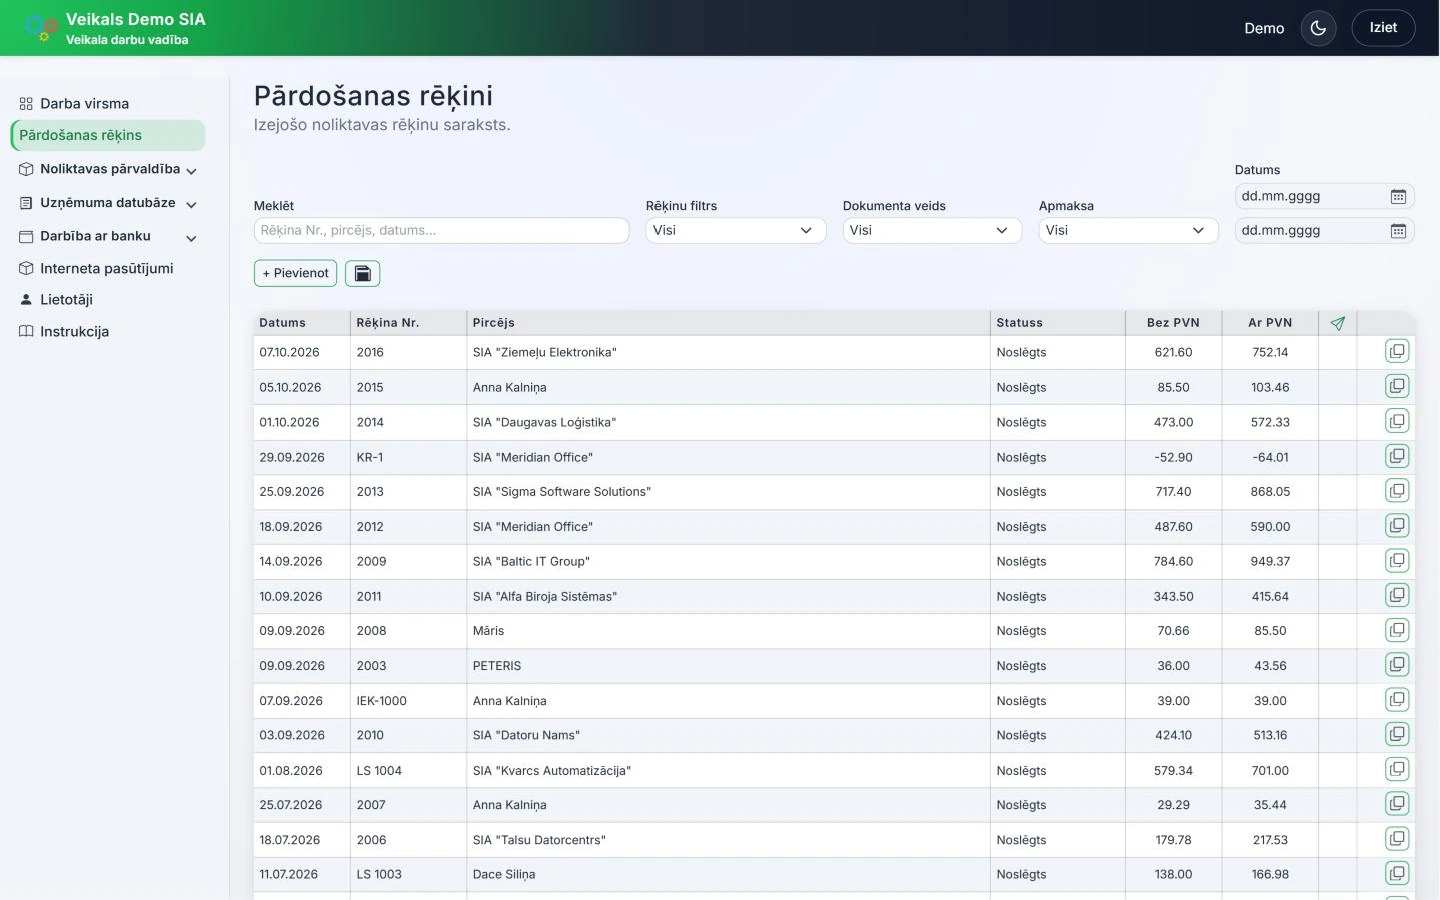Click the save icon next to Pievienot
Image resolution: width=1440 pixels, height=900 pixels.
click(x=362, y=273)
